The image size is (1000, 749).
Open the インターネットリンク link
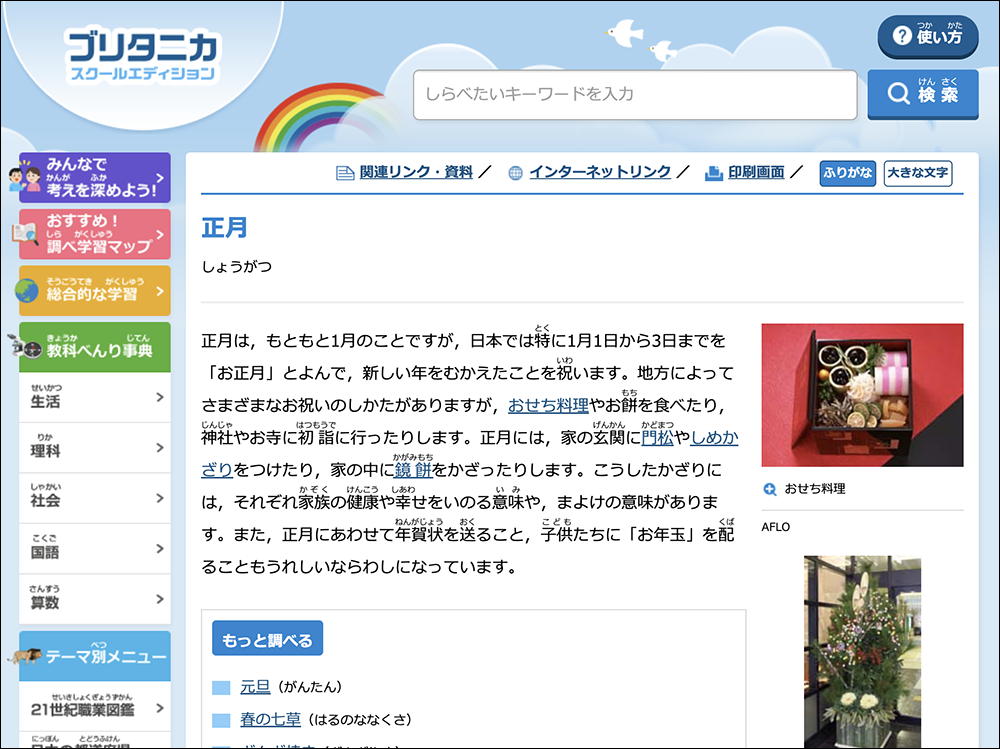[599, 172]
